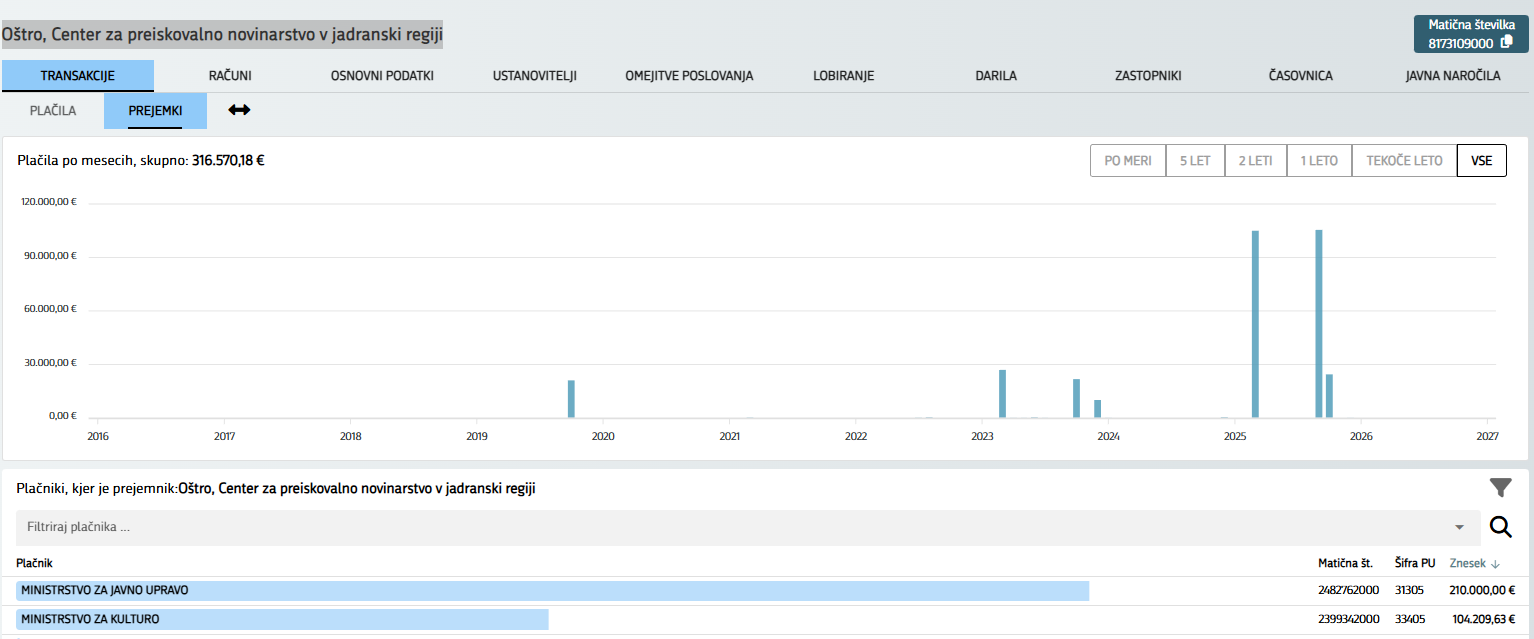Select the 1 LETO button
The width and height of the screenshot is (1534, 639).
(x=1318, y=161)
